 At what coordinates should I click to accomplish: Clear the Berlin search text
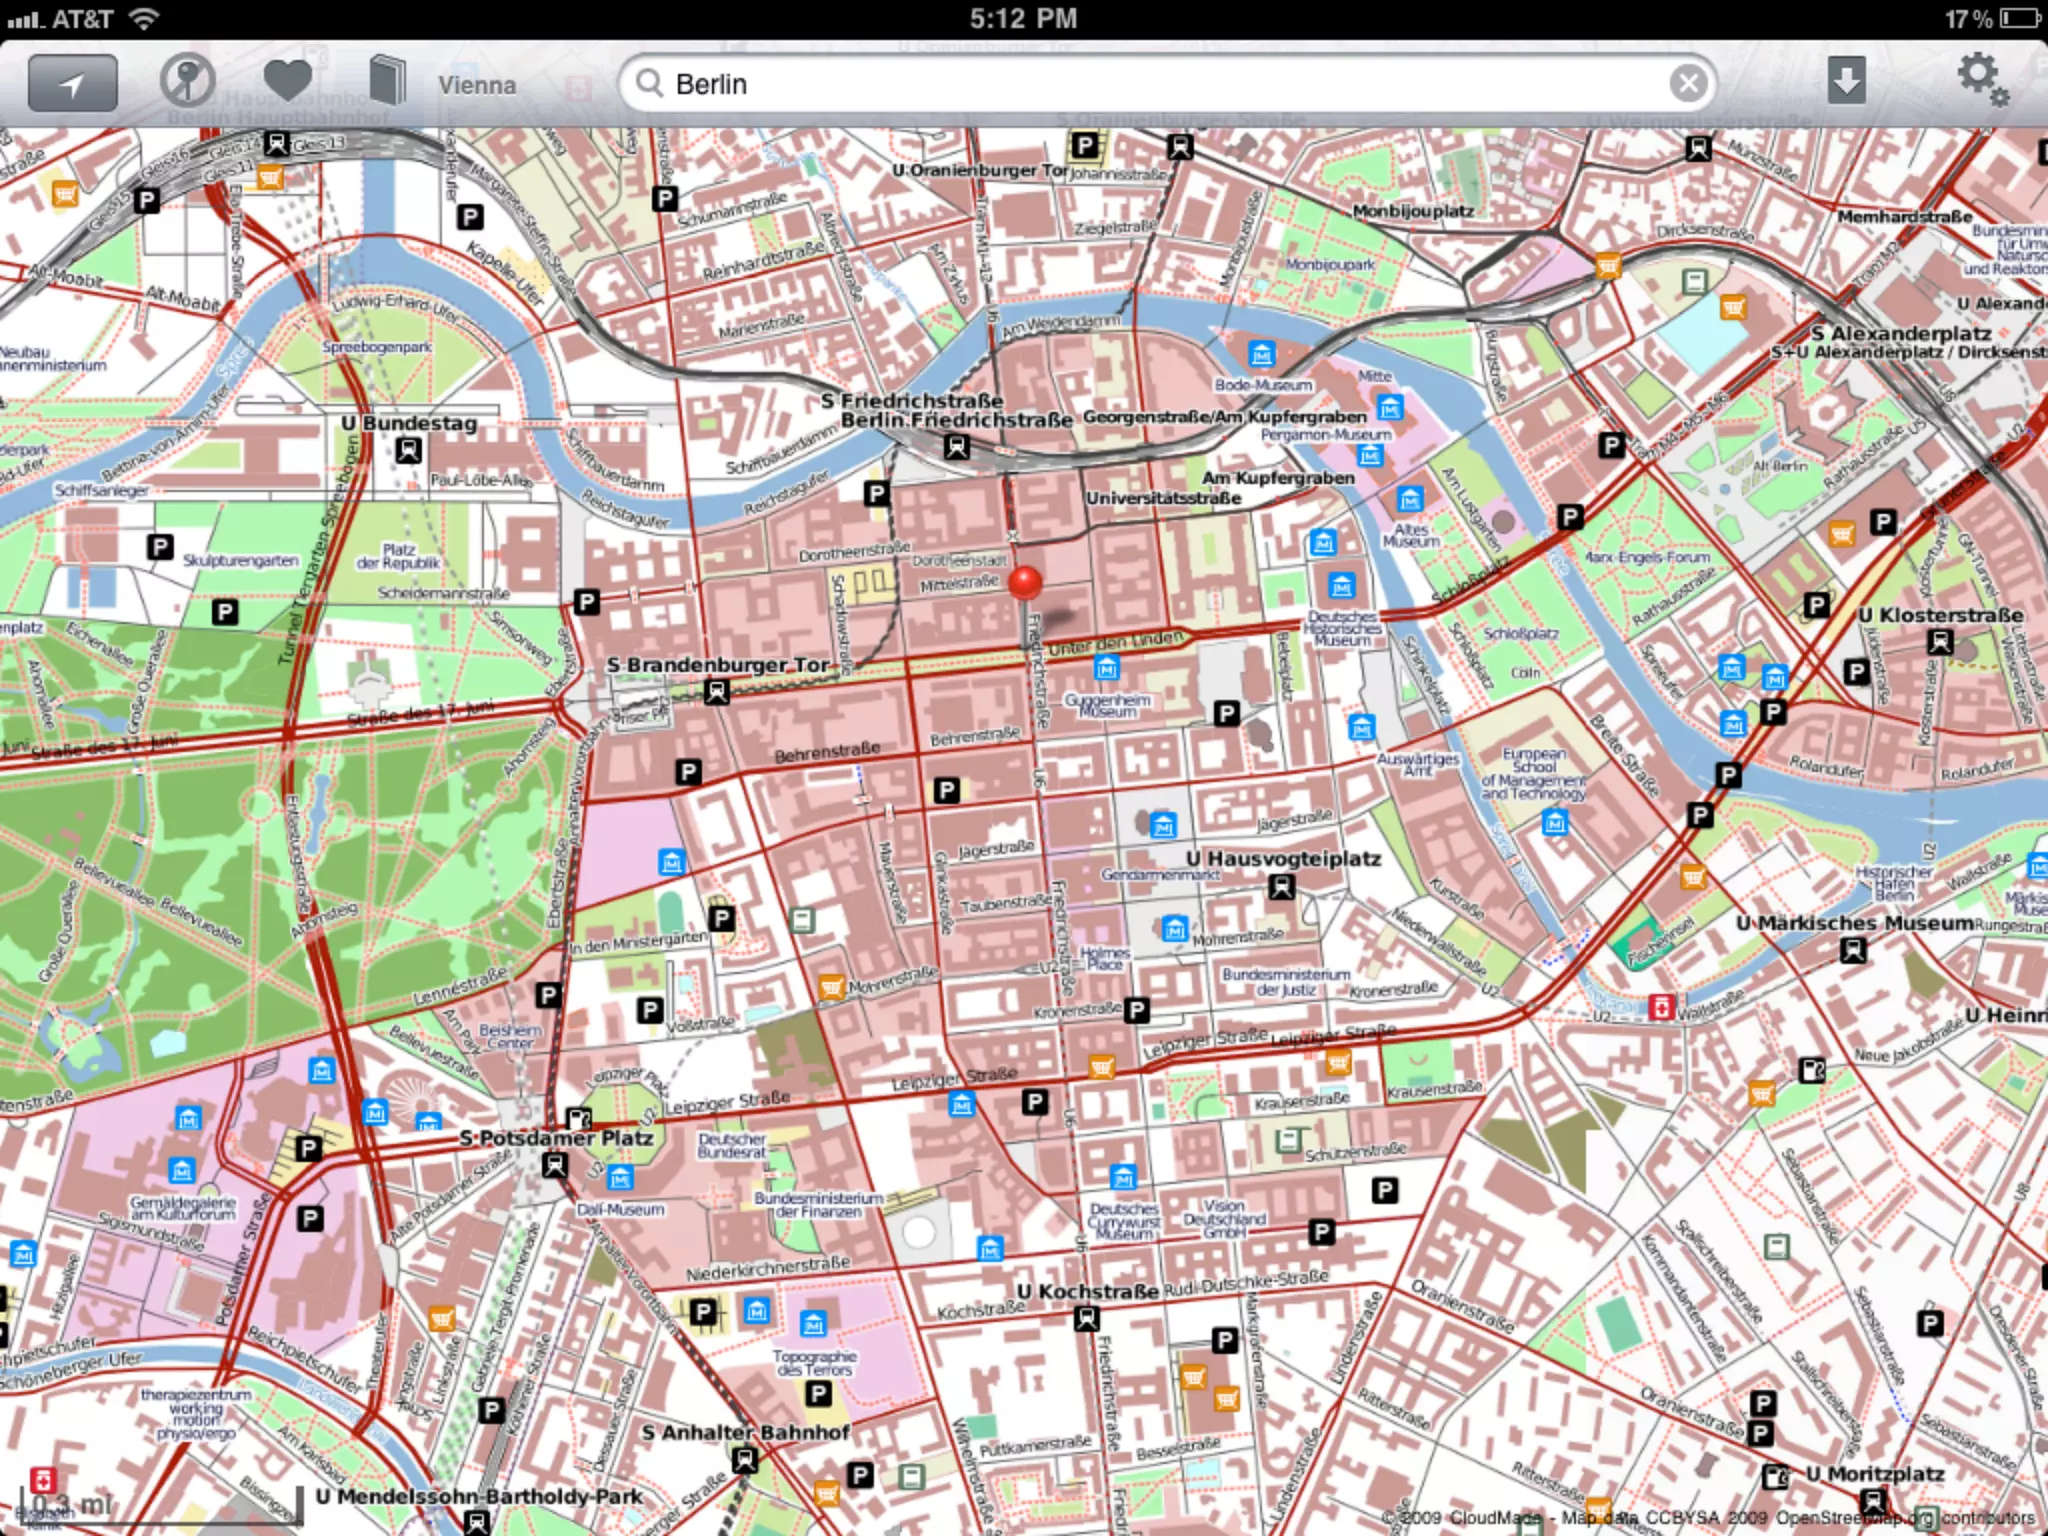1688,84
